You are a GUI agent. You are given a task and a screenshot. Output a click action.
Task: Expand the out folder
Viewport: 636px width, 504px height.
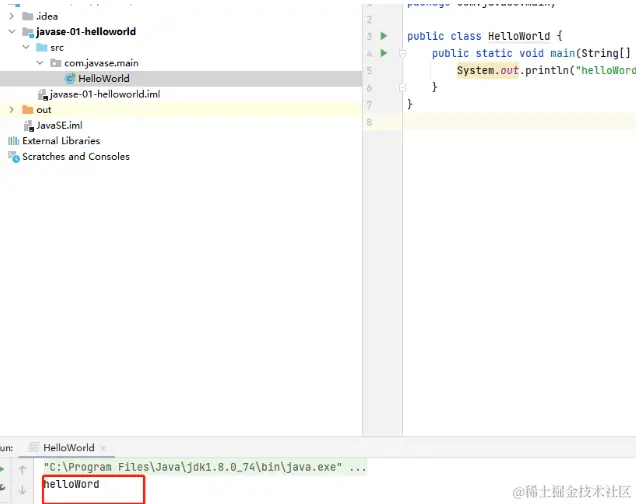(11, 109)
